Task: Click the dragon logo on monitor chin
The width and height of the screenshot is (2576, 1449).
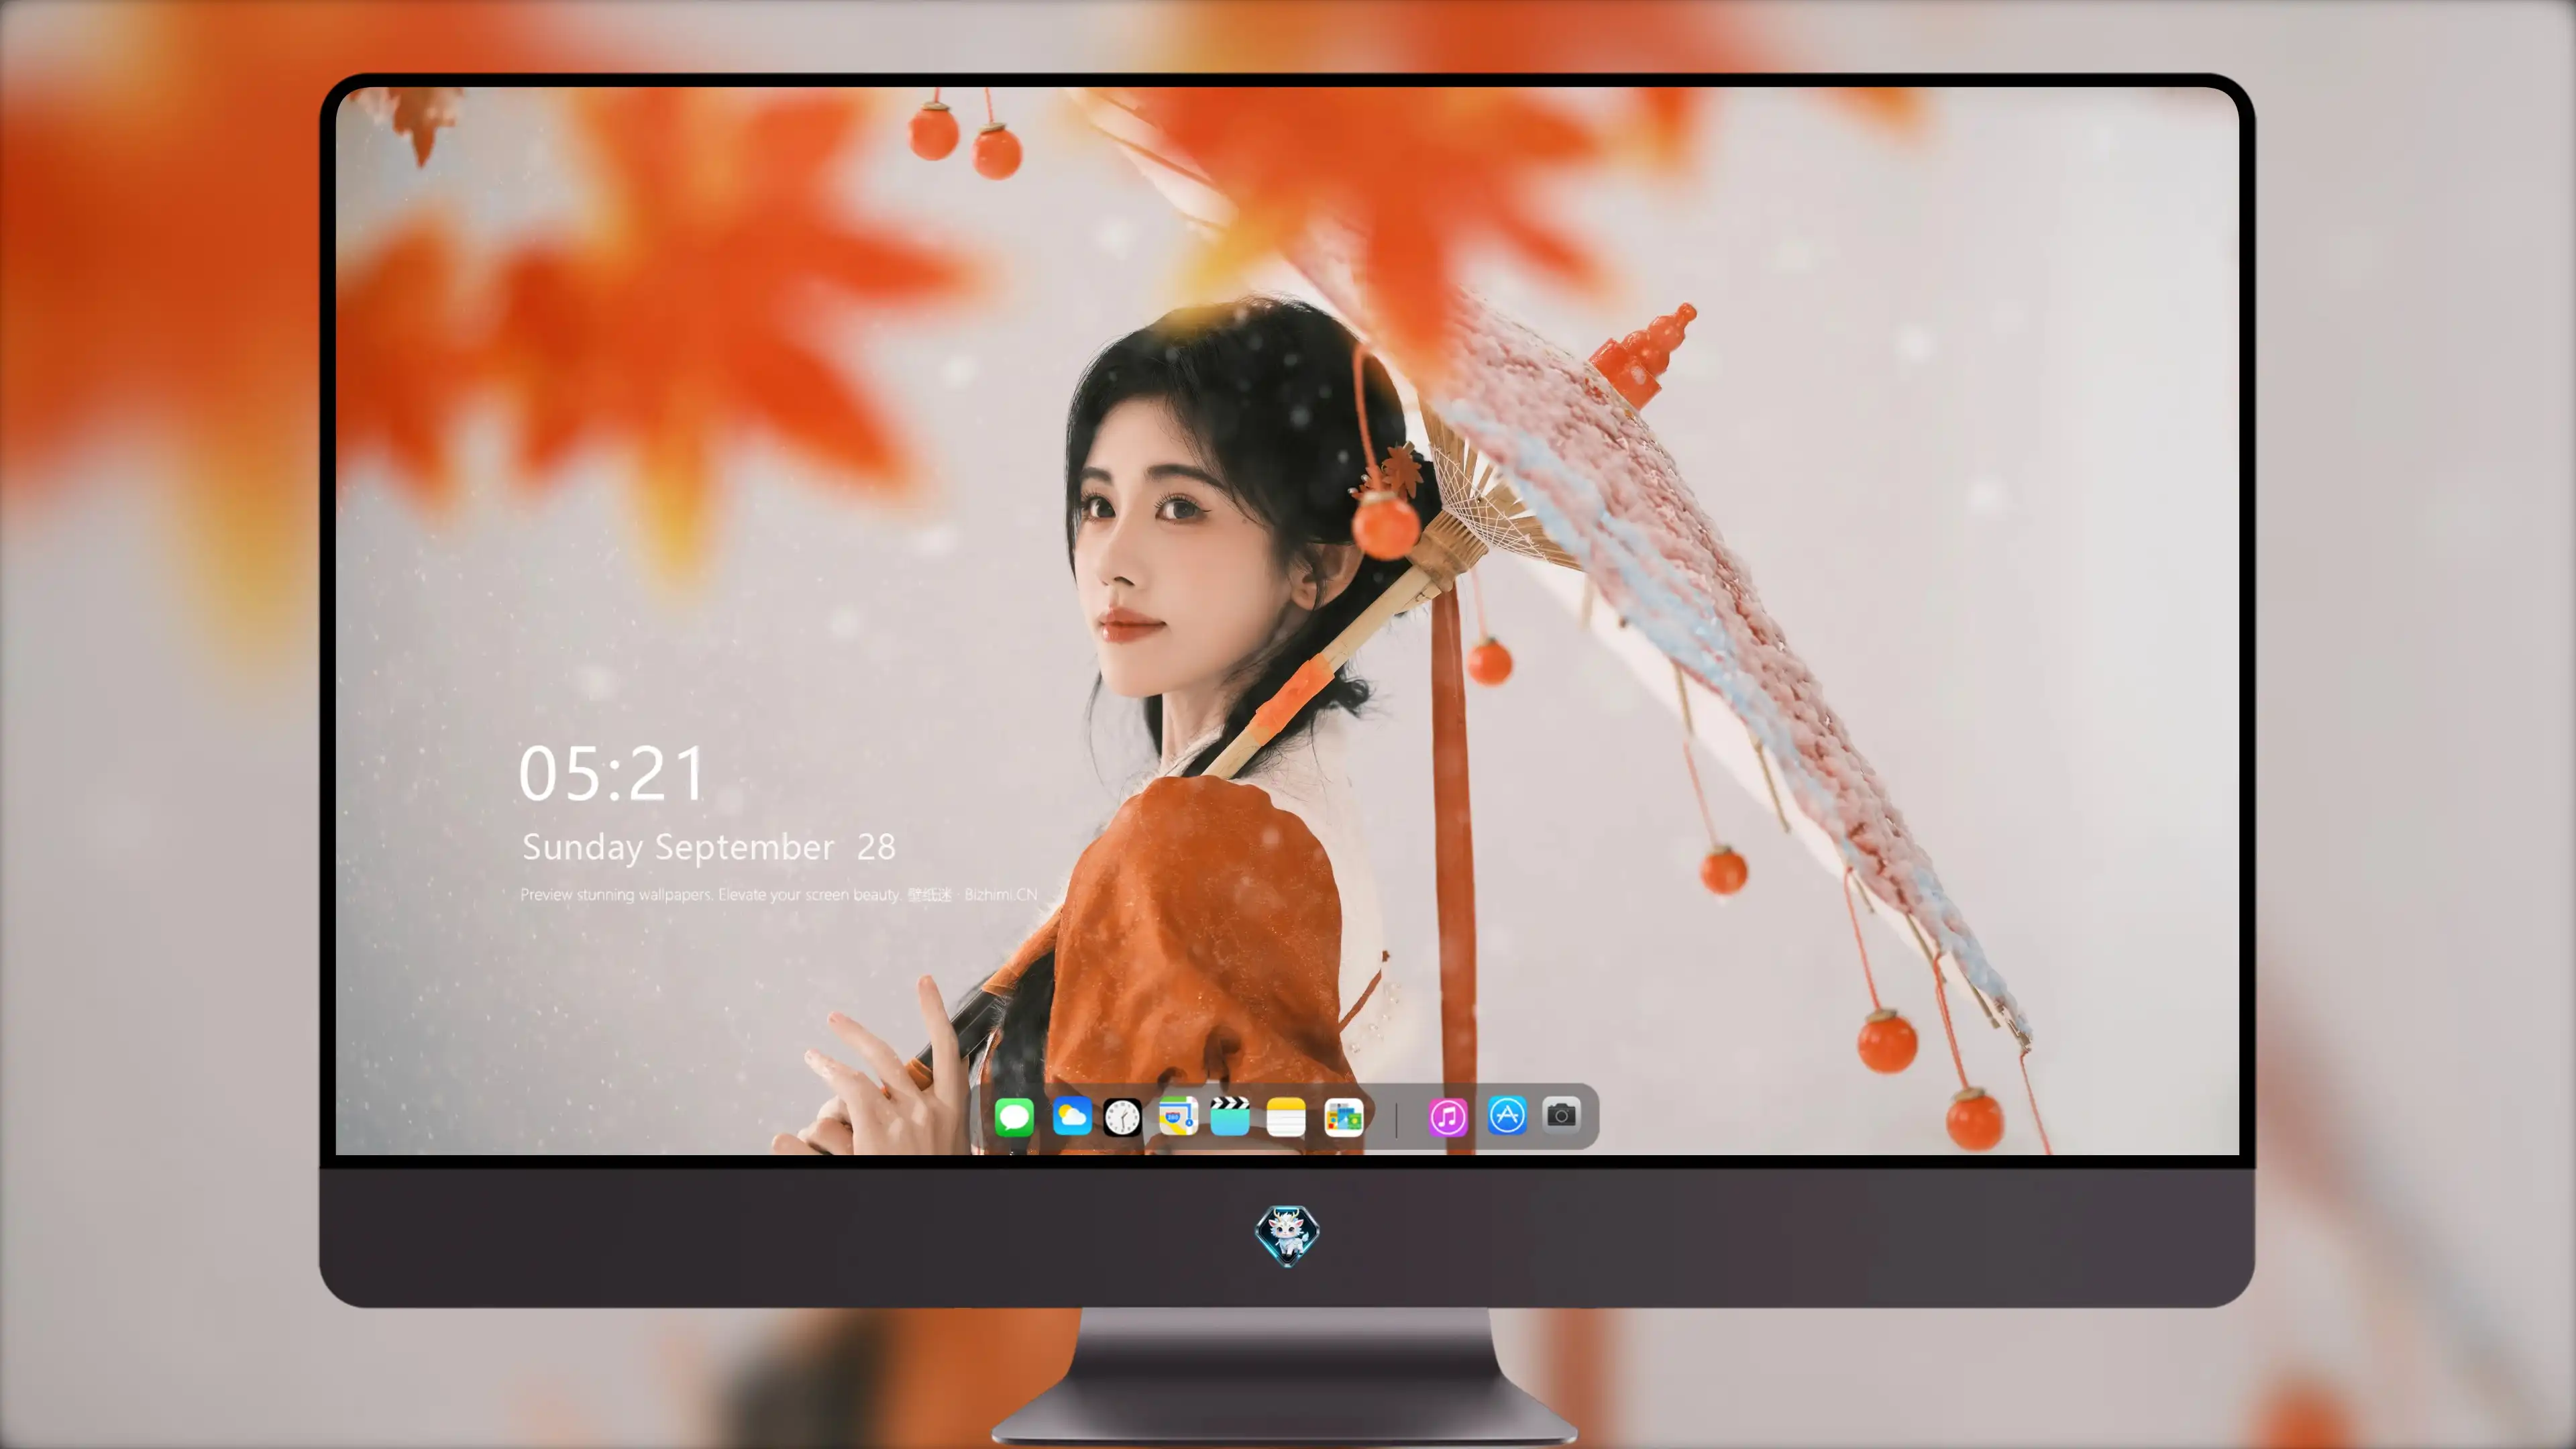Action: (x=1287, y=1235)
